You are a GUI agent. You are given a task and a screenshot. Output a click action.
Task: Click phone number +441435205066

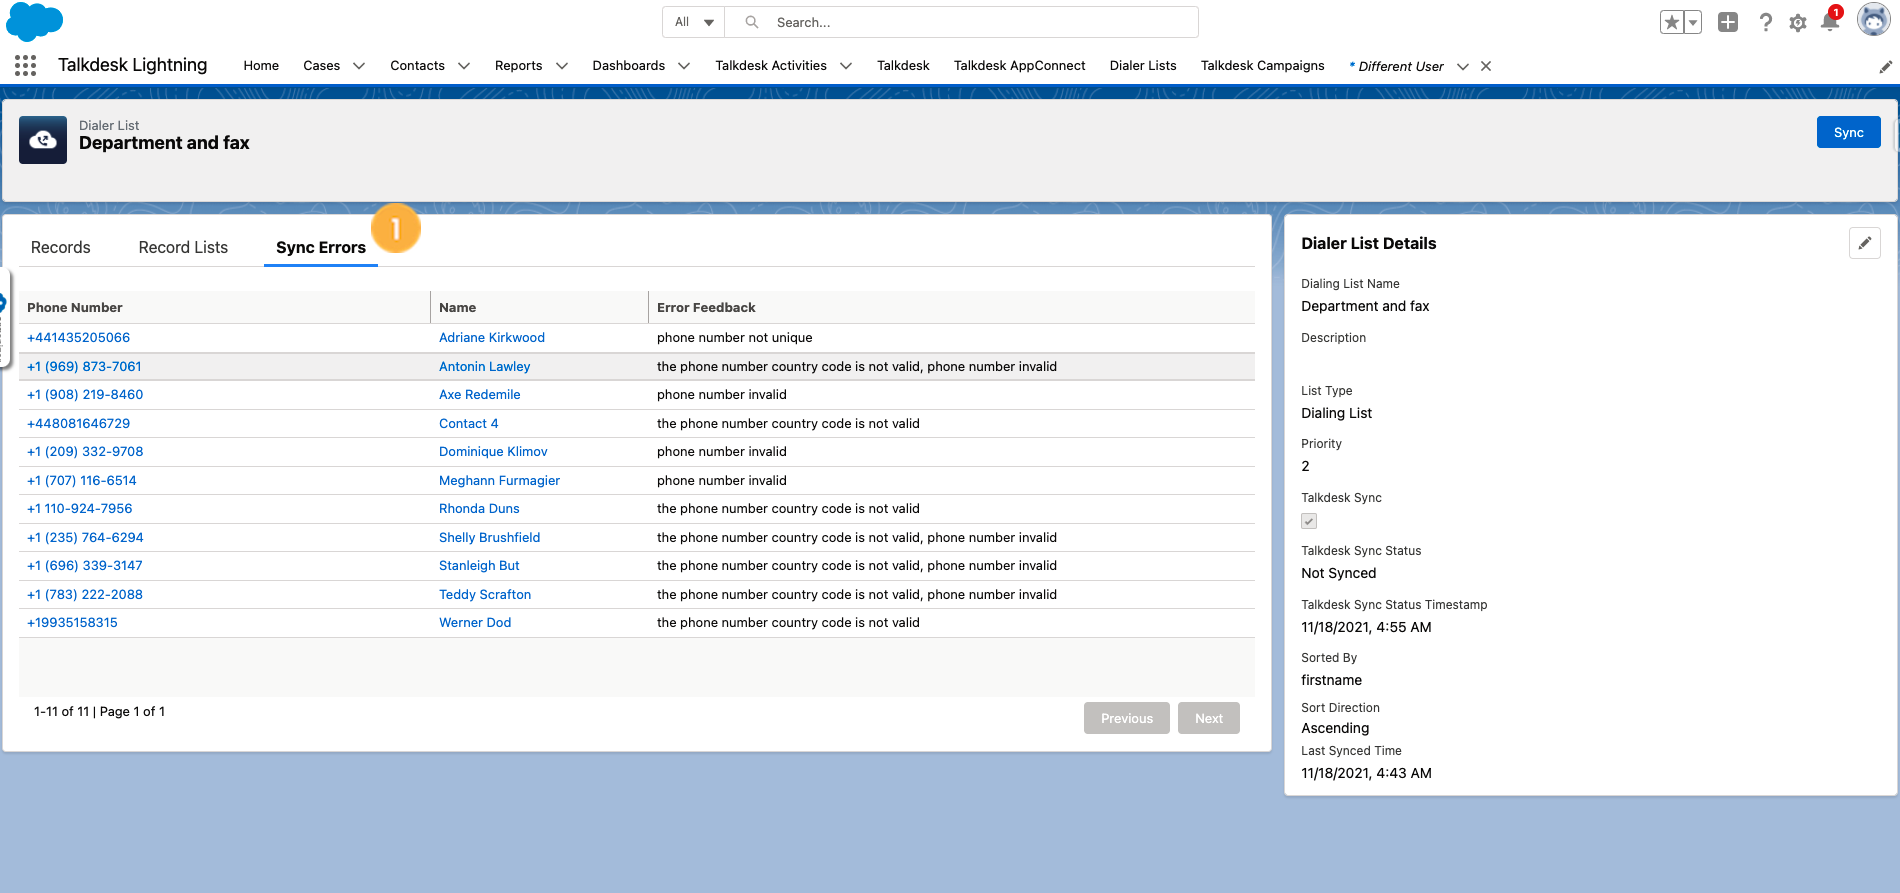78,338
